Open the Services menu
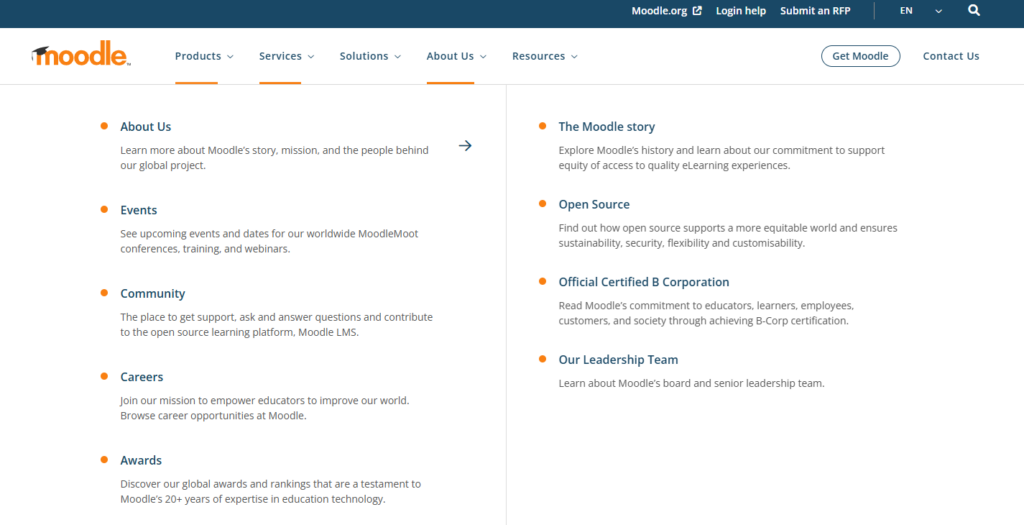Screen dimensions: 1024x525 [280, 56]
